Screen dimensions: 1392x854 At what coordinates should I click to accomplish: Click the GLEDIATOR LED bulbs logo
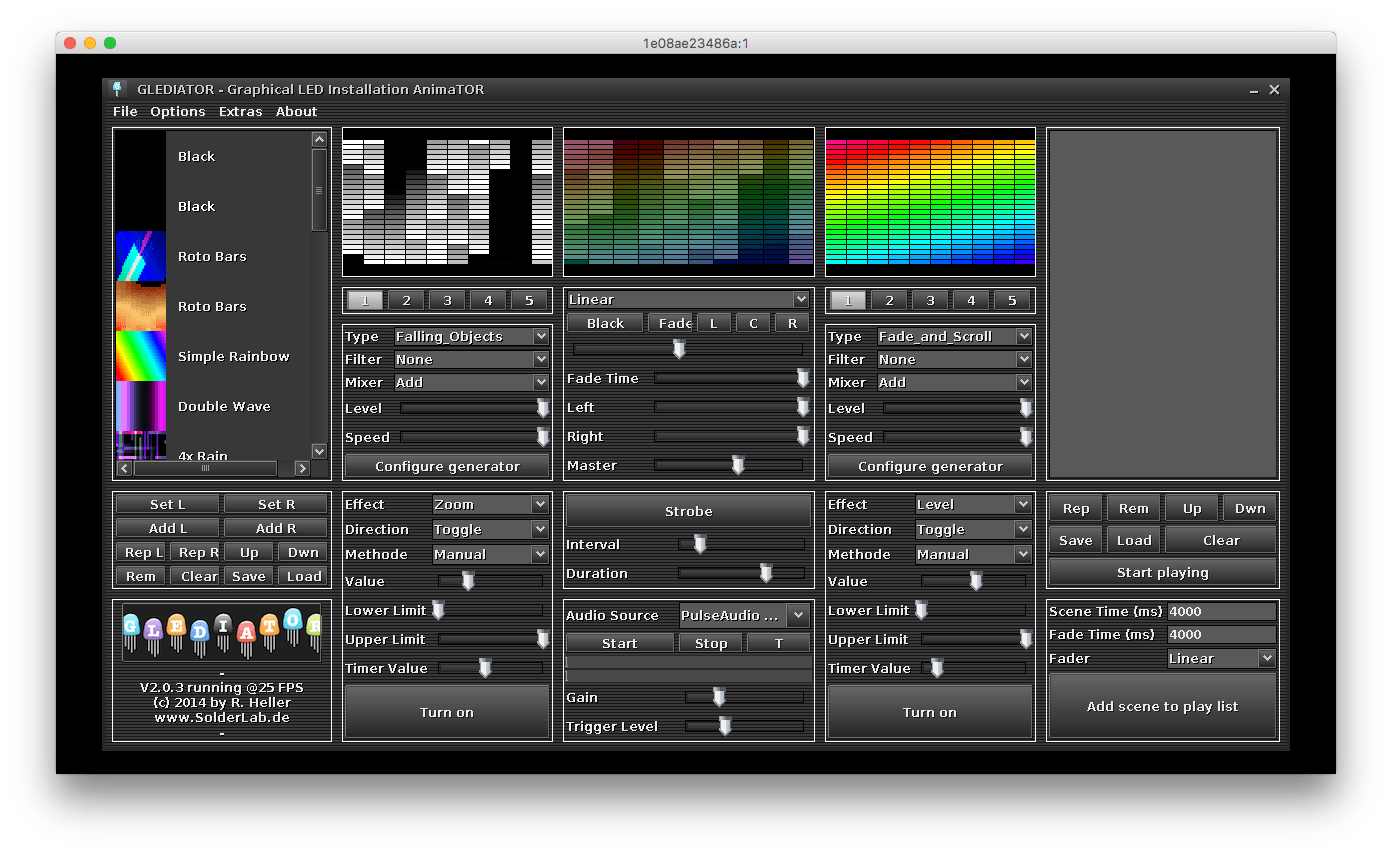tap(221, 631)
